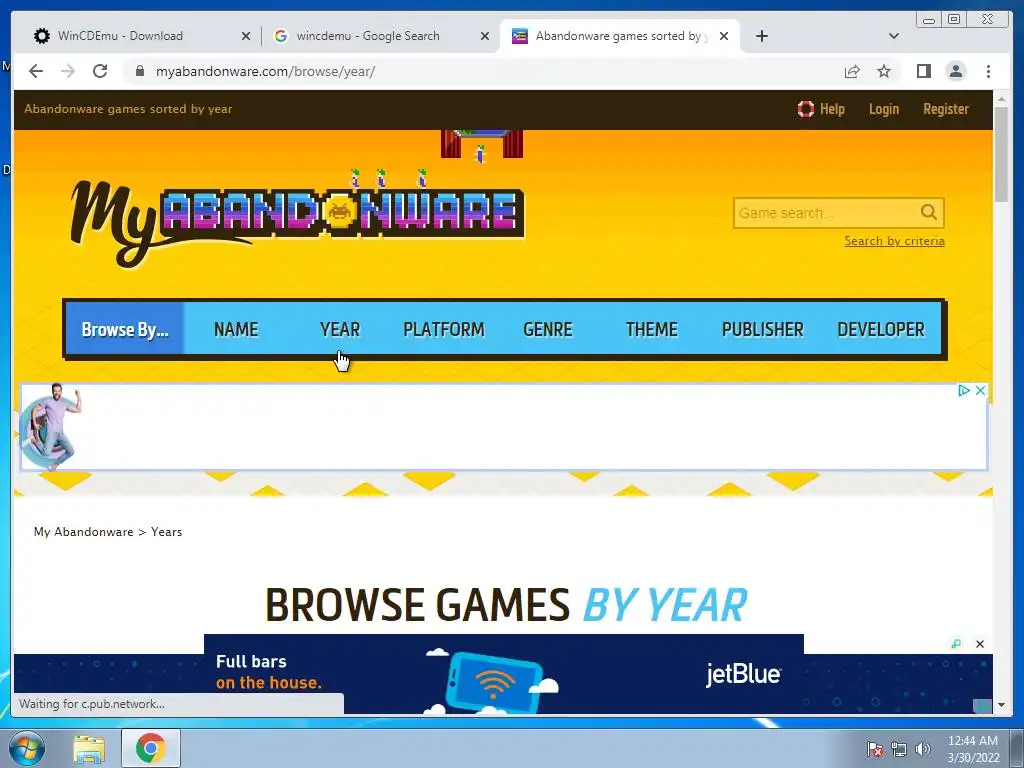1024x768 pixels.
Task: Reload the page with the refresh icon
Action: [100, 71]
